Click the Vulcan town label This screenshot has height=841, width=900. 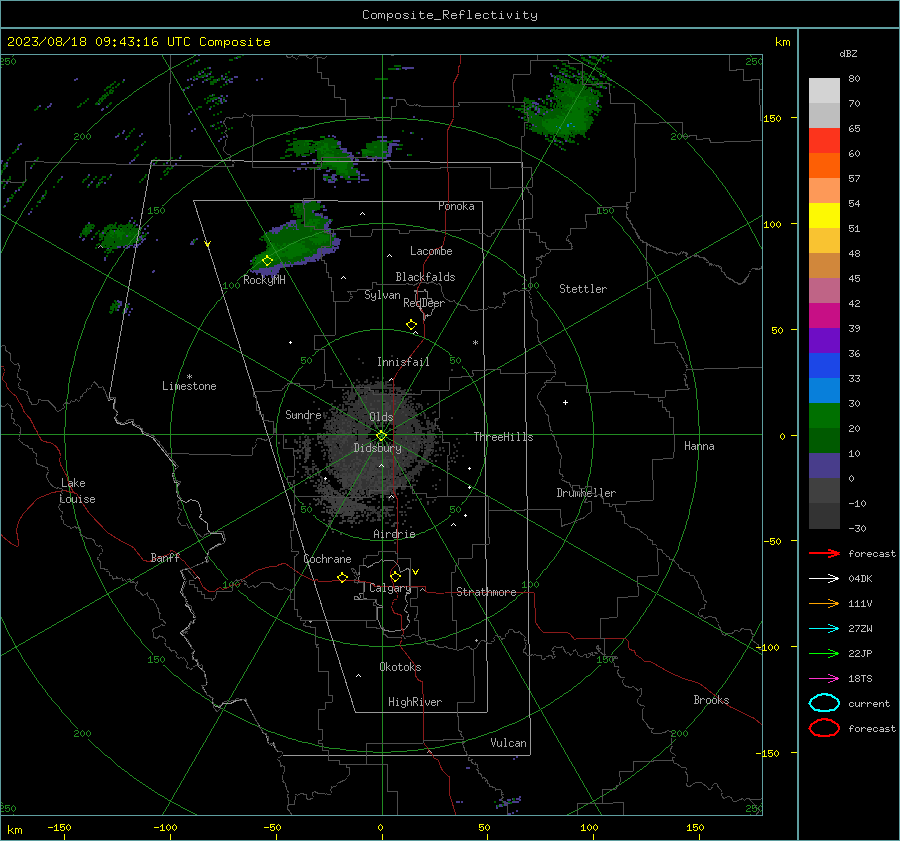(x=508, y=743)
